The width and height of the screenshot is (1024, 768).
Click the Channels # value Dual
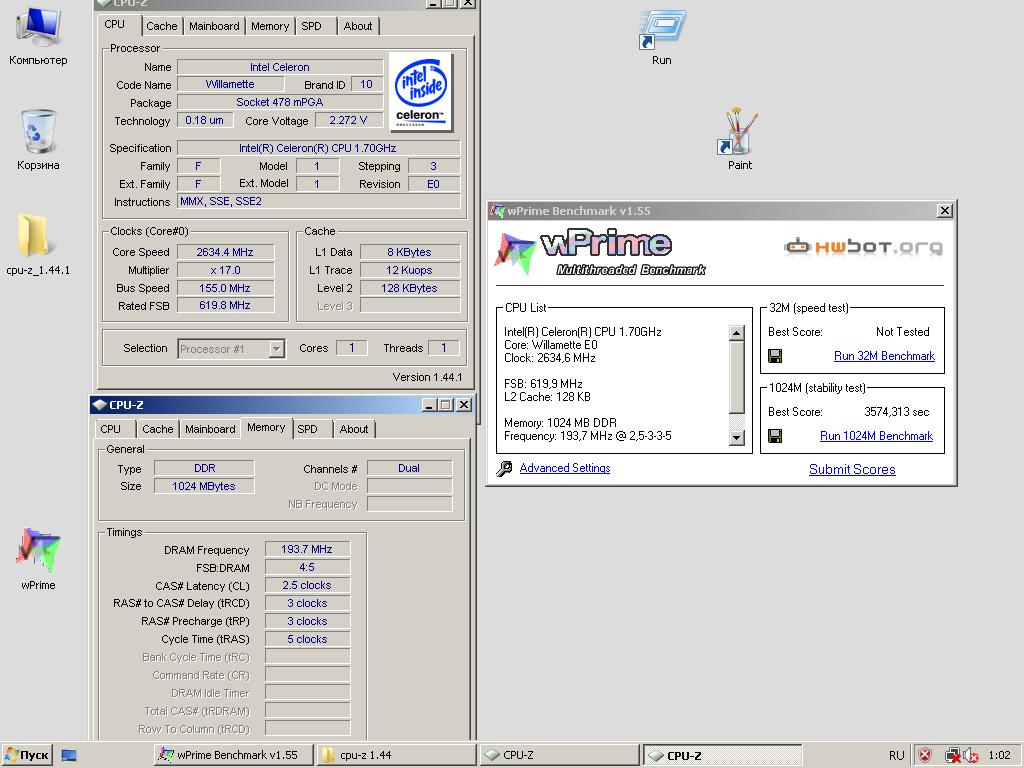pyautogui.click(x=409, y=468)
